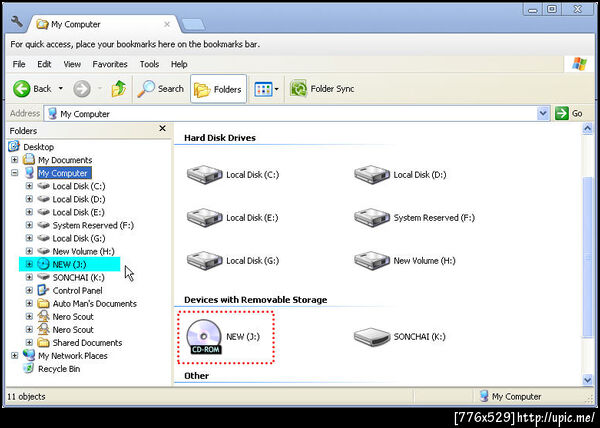Collapse My Computer tree node
Image resolution: width=600 pixels, height=428 pixels.
(15, 173)
